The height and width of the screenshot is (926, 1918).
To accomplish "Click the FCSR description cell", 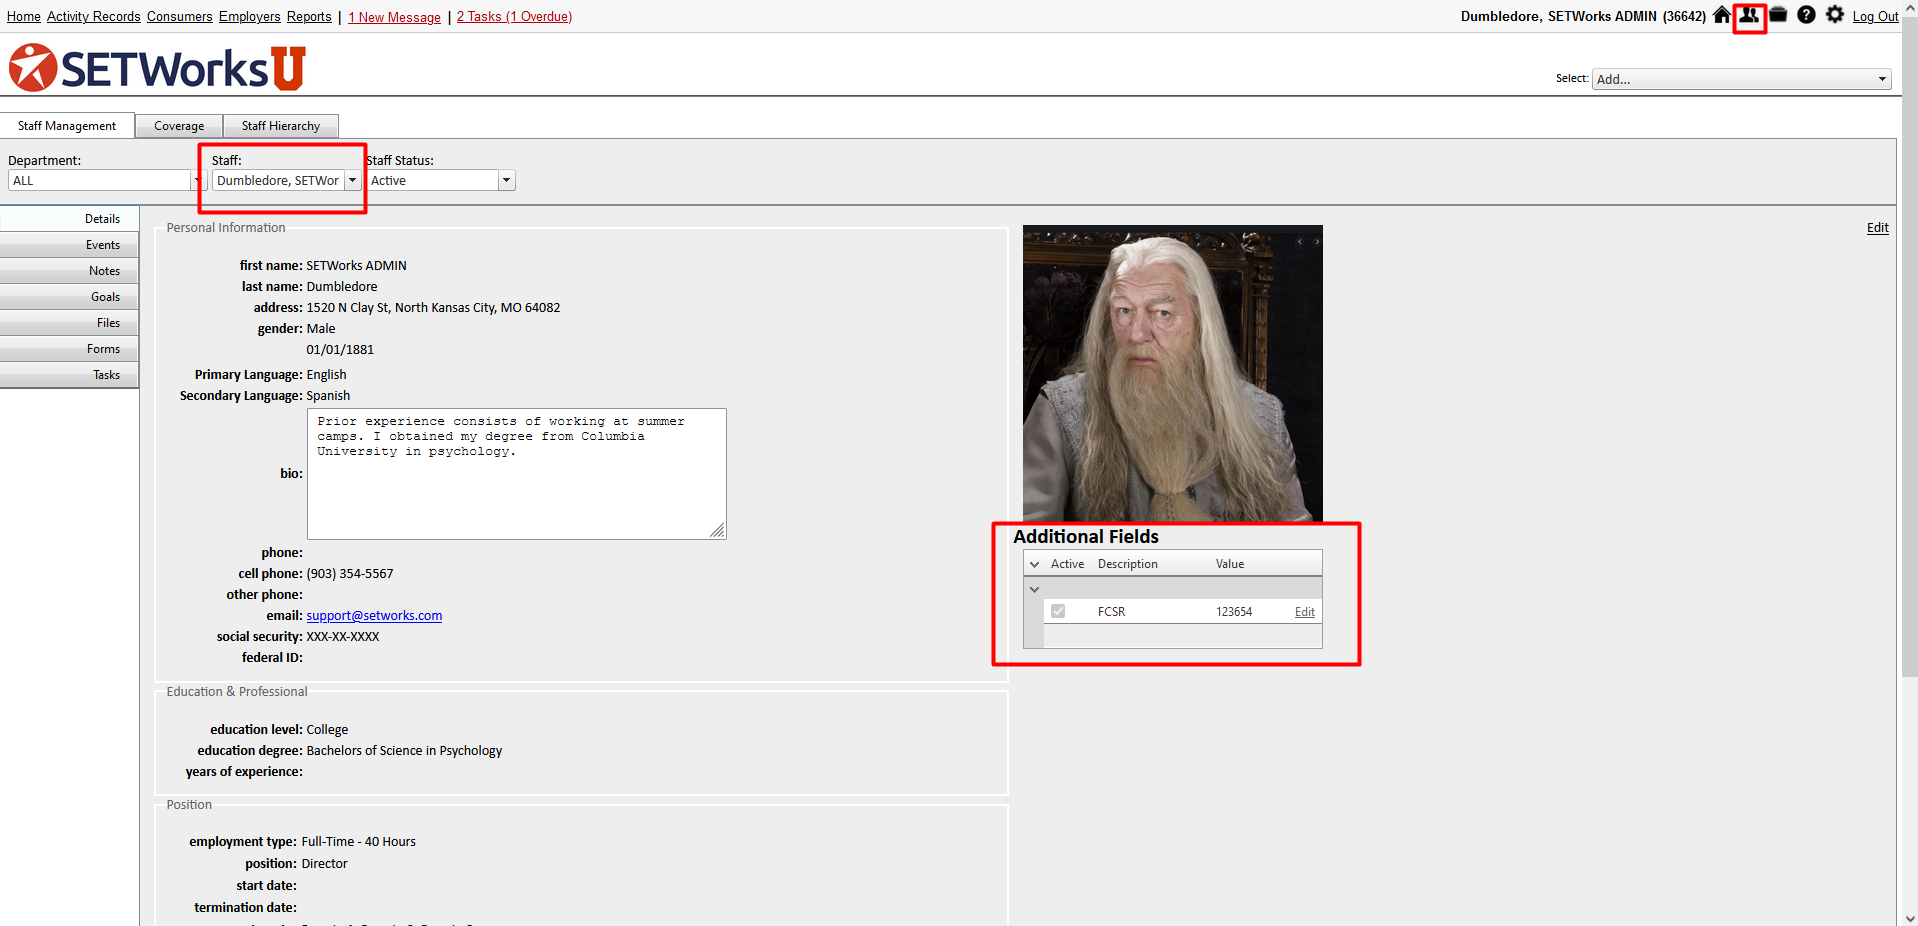I will (1111, 612).
